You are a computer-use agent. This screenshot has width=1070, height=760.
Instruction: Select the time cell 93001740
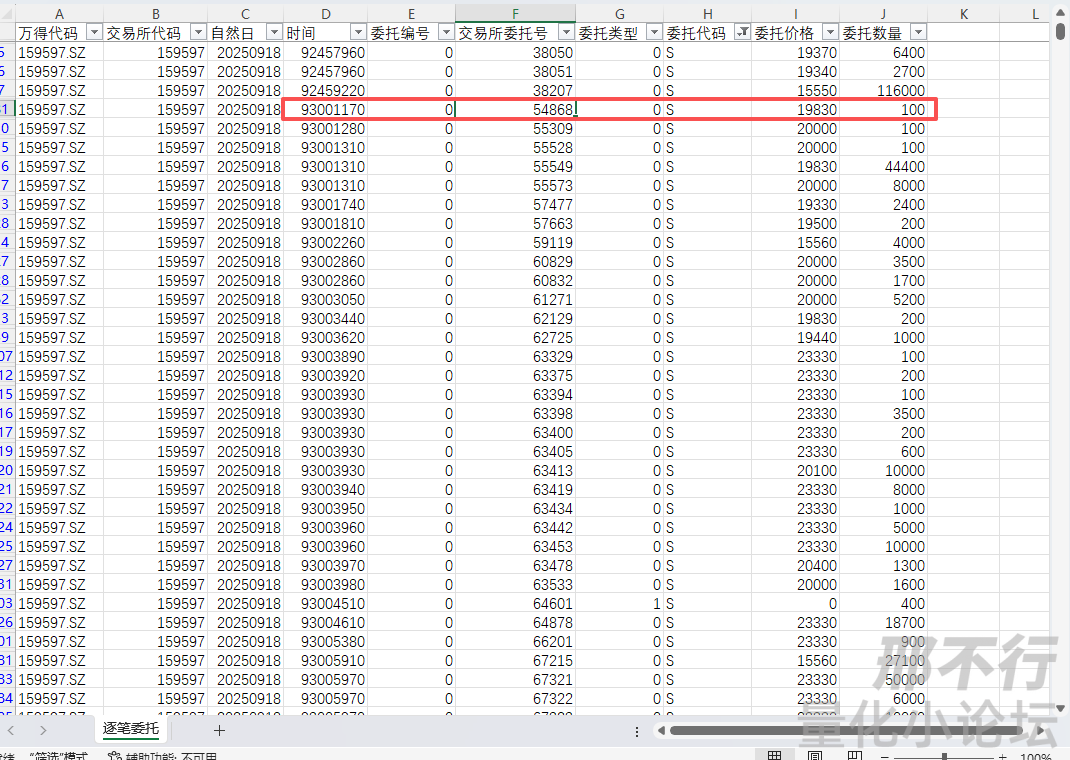pos(326,205)
